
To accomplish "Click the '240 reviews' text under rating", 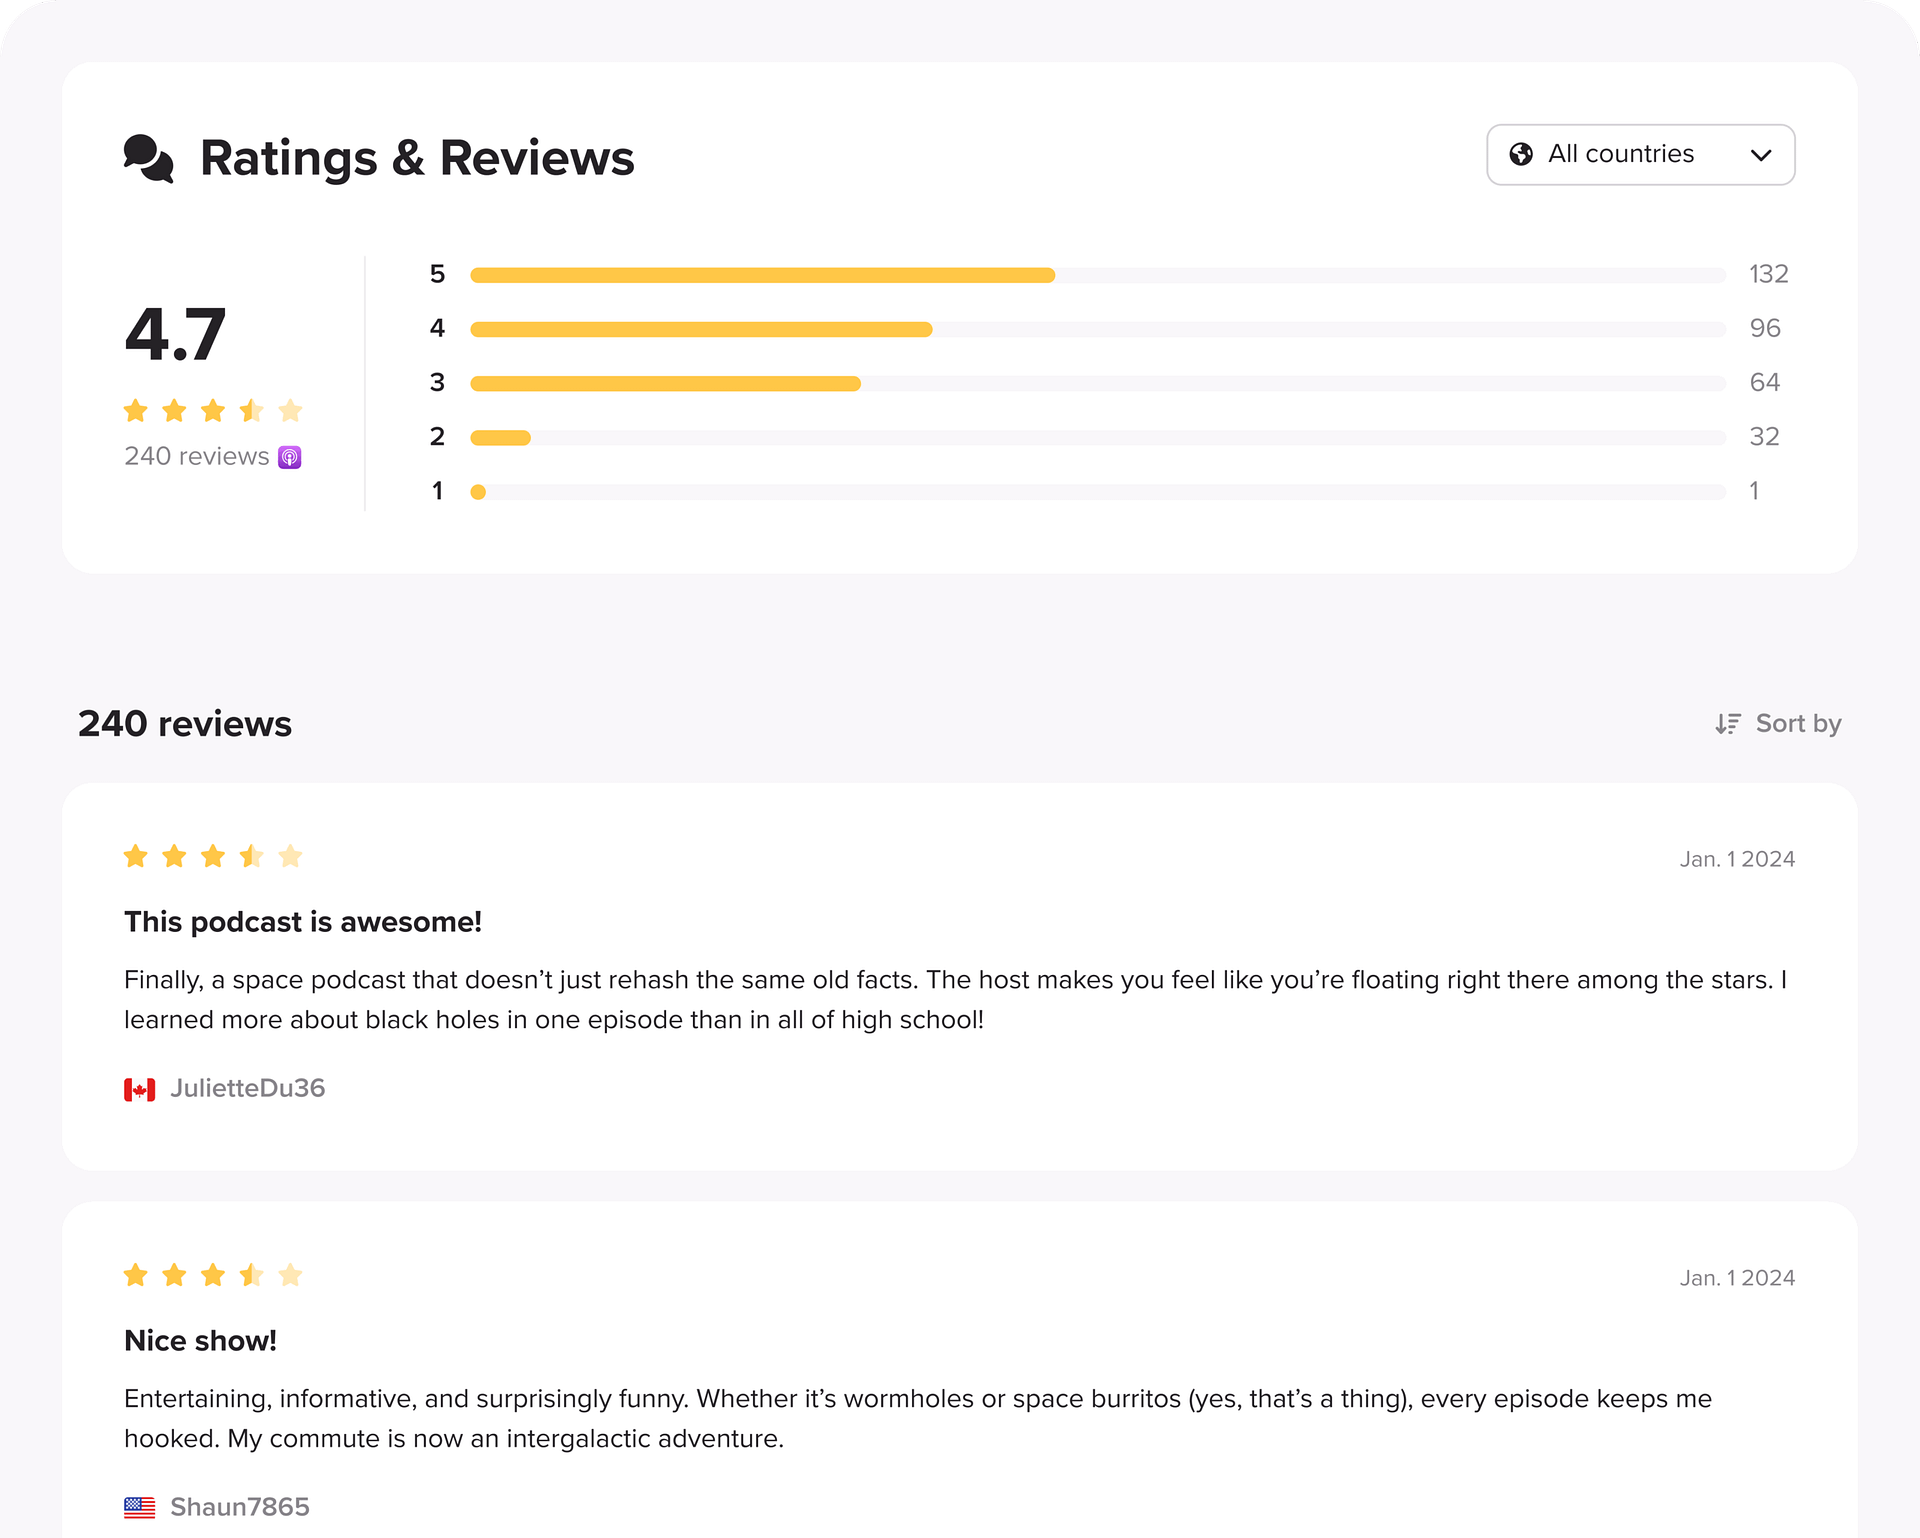I will pyautogui.click(x=197, y=457).
